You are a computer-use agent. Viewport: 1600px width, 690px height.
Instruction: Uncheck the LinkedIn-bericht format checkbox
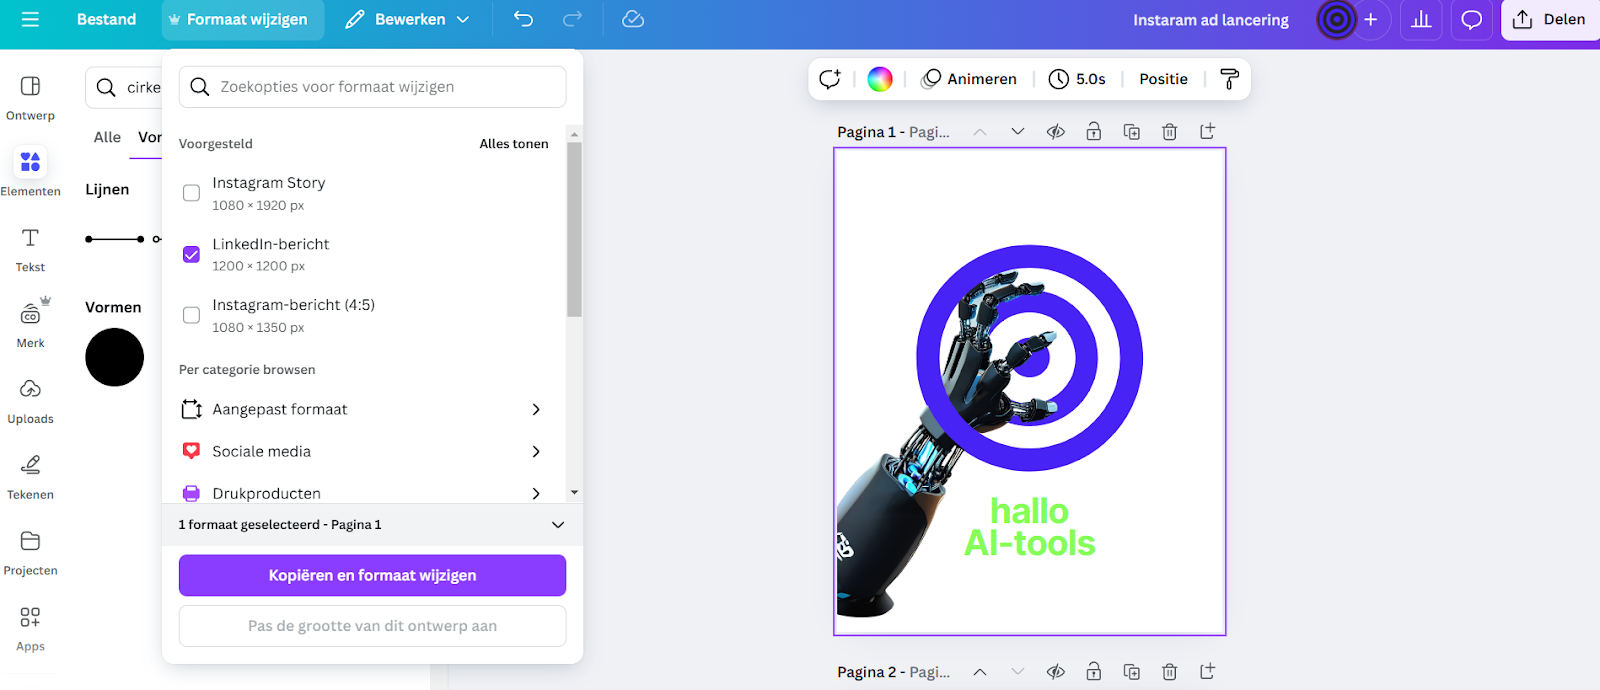tap(192, 254)
